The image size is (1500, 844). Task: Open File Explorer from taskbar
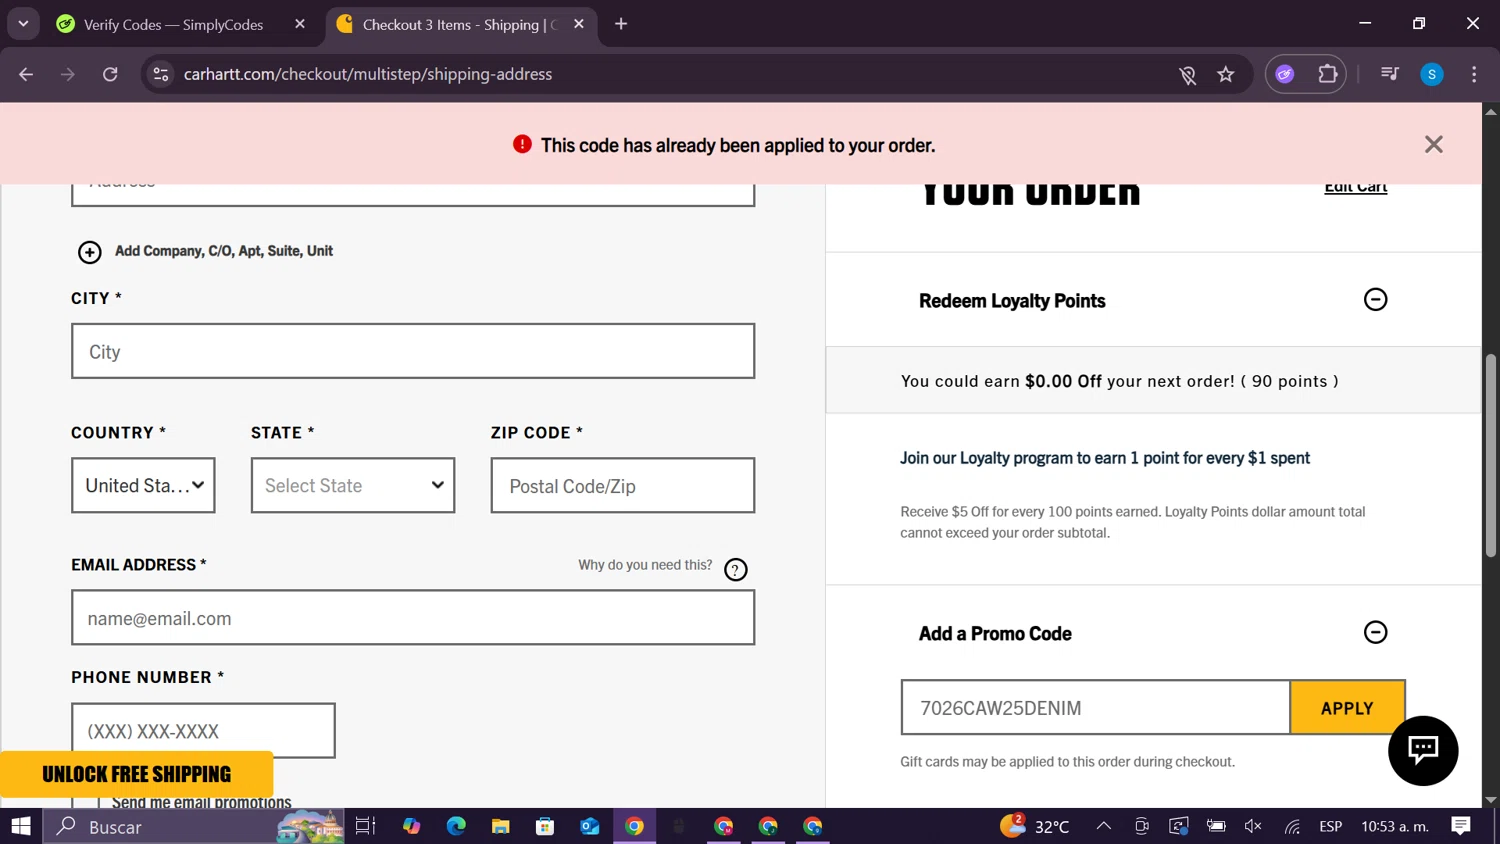tap(501, 826)
